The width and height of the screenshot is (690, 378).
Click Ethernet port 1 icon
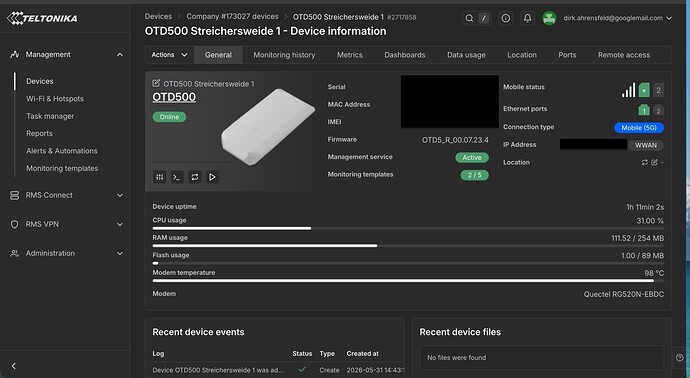(x=644, y=110)
